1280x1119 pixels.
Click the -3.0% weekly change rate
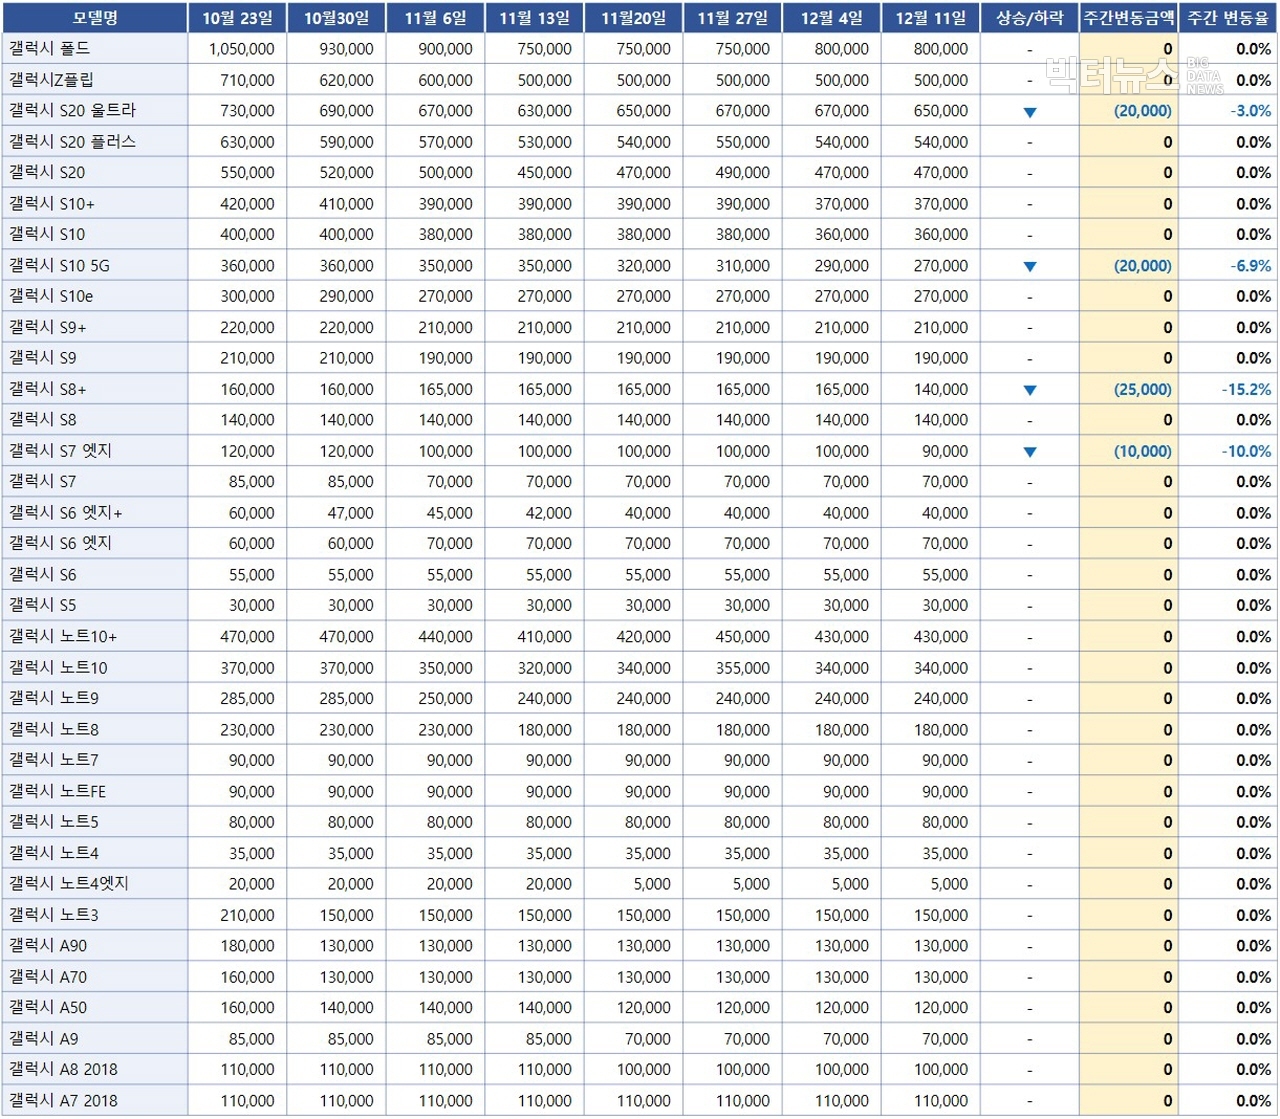pyautogui.click(x=1251, y=111)
